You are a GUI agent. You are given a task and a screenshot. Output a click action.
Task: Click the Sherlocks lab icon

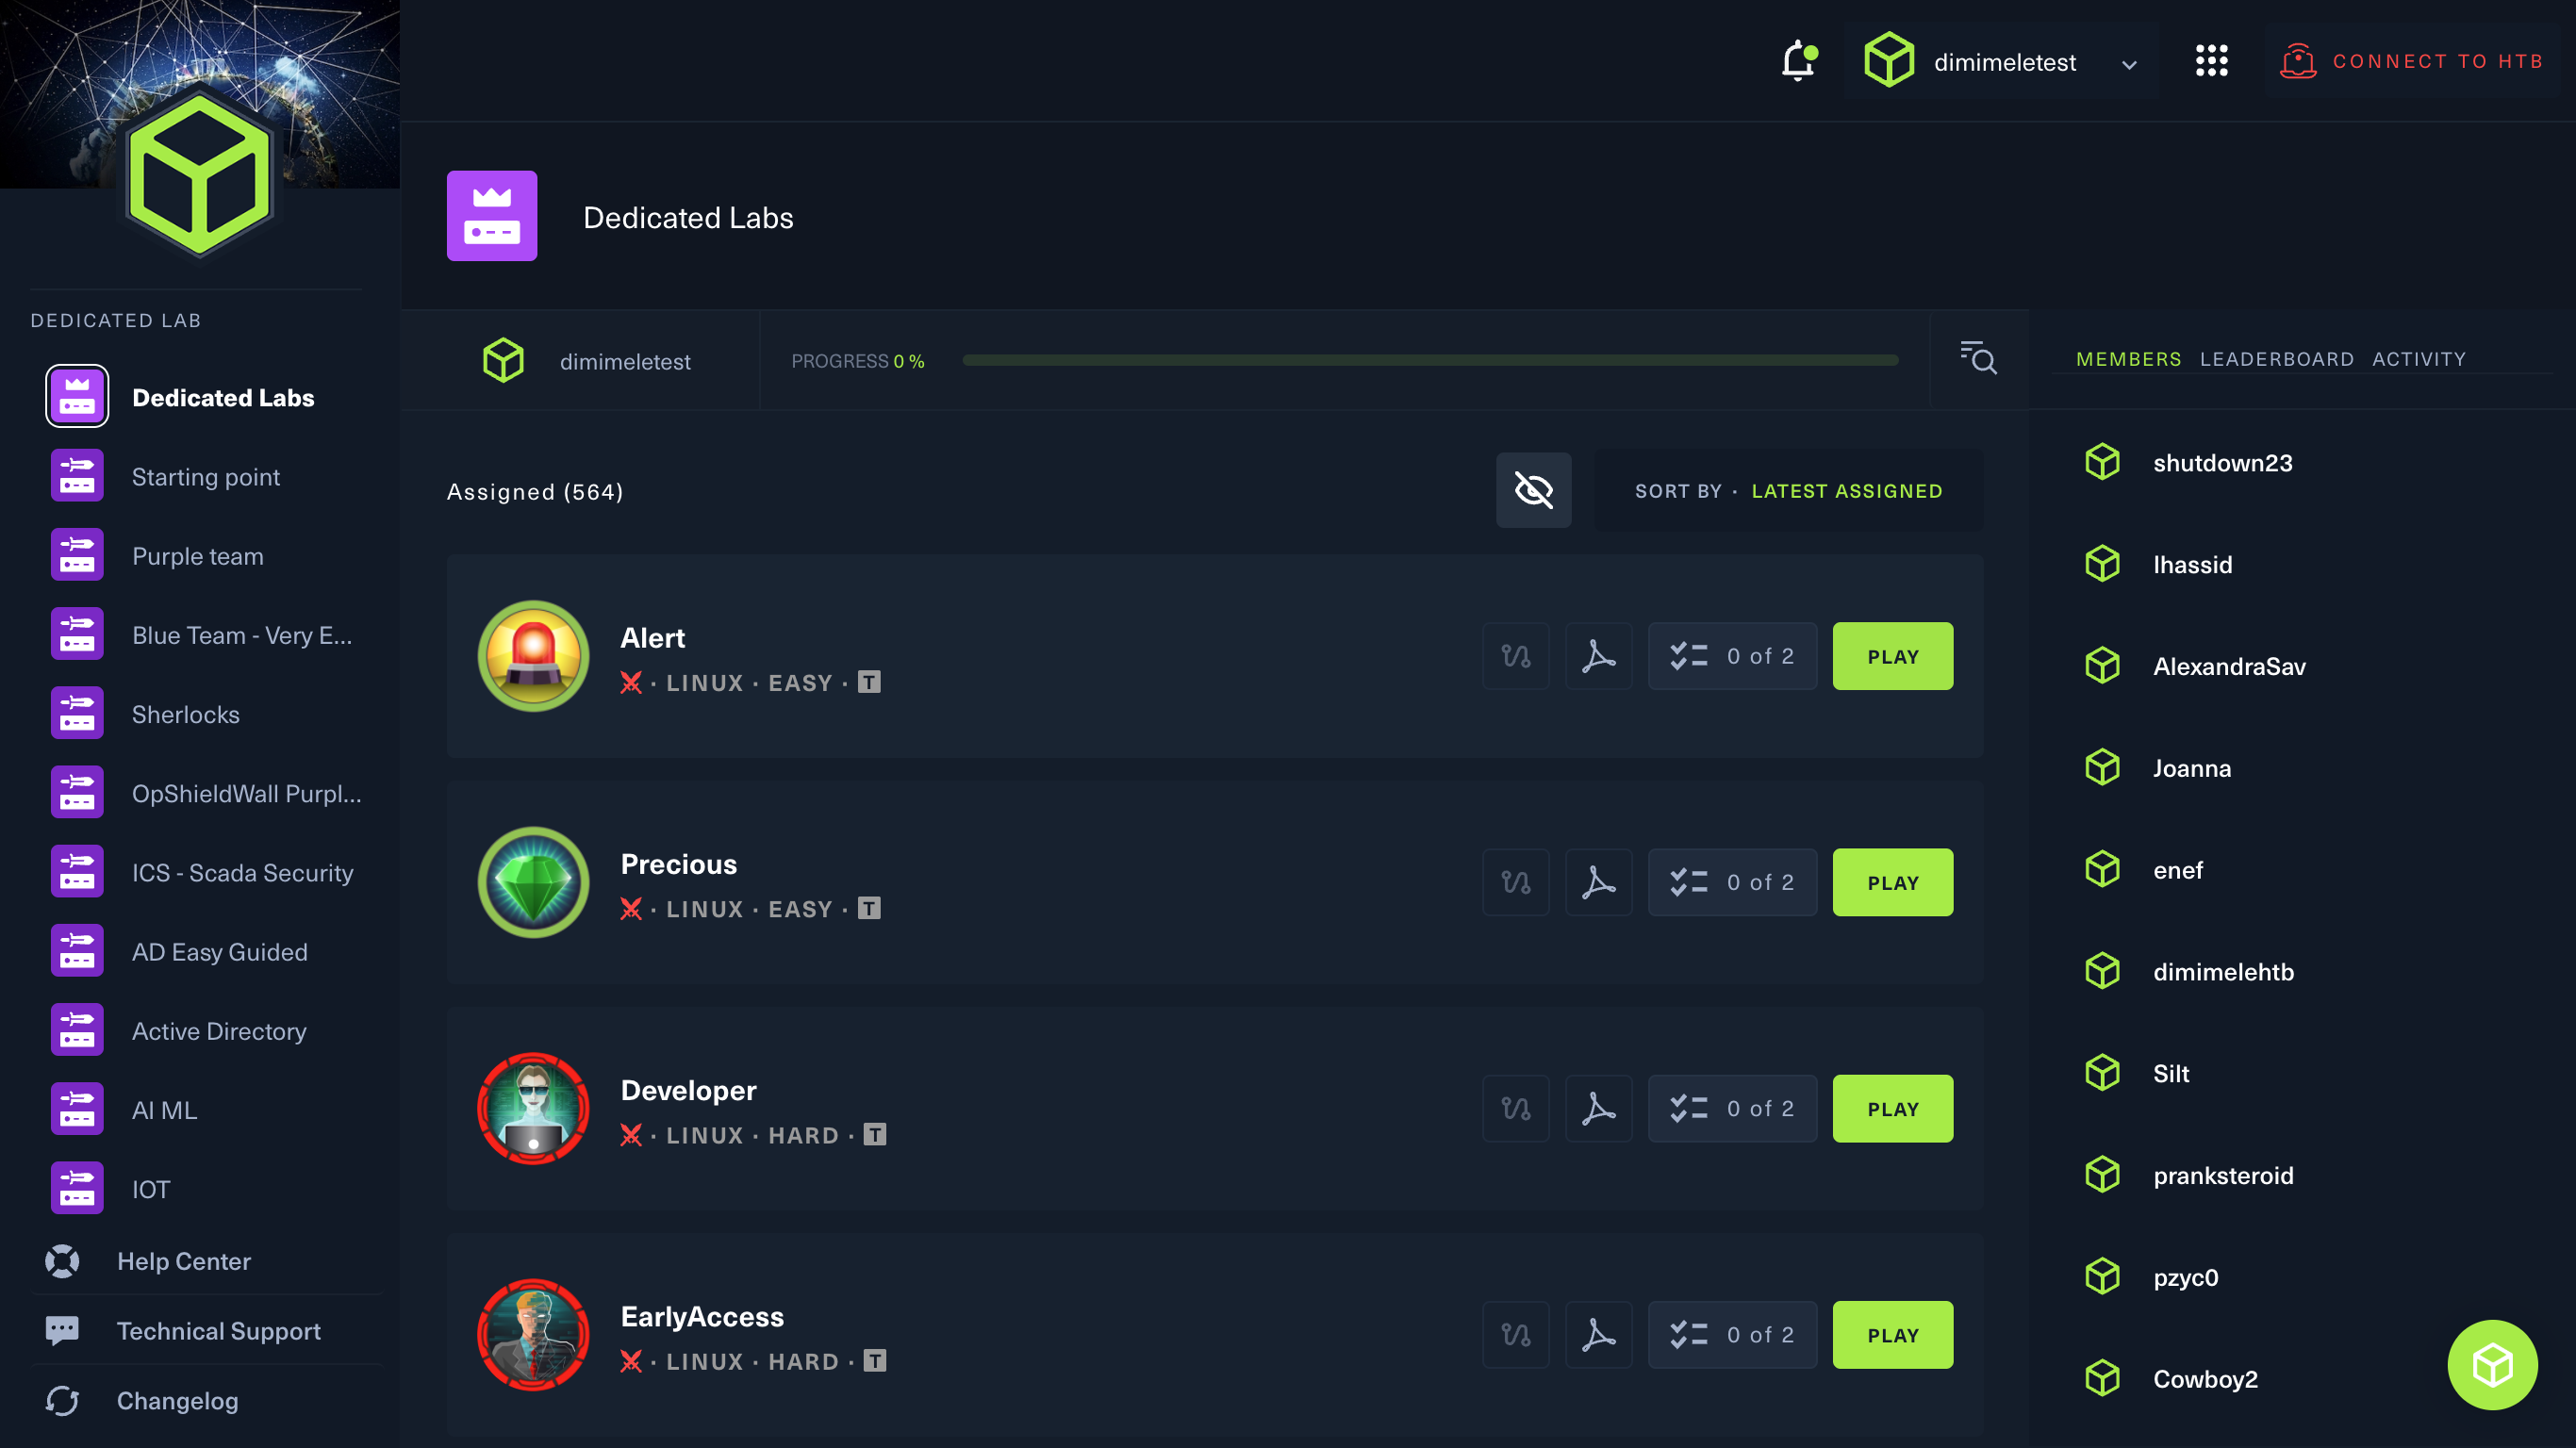click(77, 713)
